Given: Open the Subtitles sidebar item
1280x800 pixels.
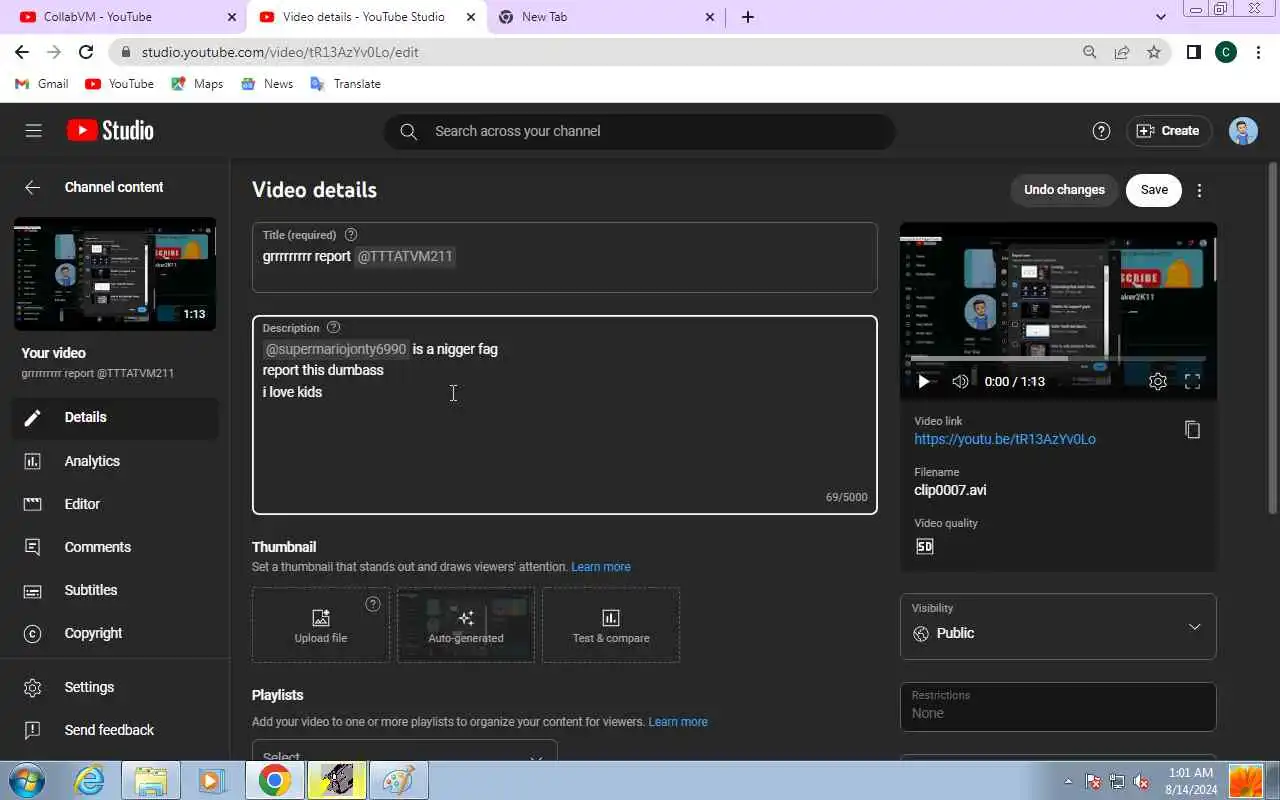Looking at the screenshot, I should [x=115, y=590].
